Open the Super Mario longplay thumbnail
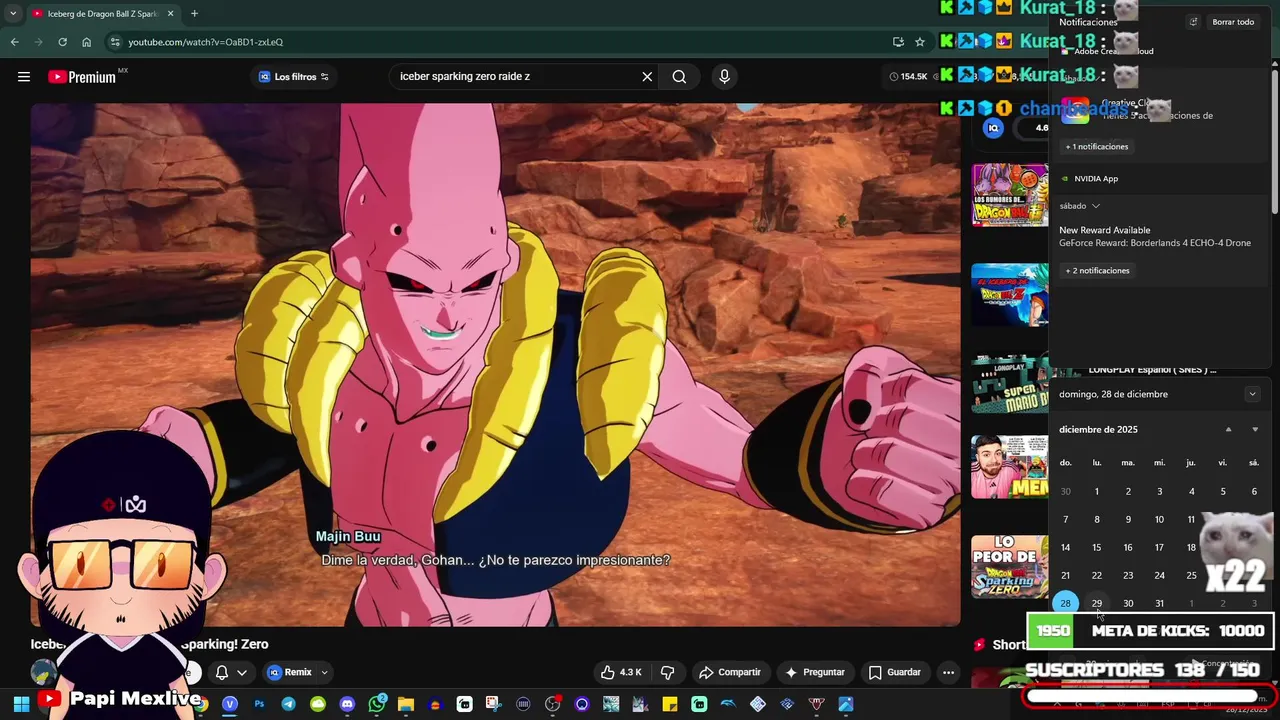This screenshot has height=720, width=1280. click(1010, 384)
